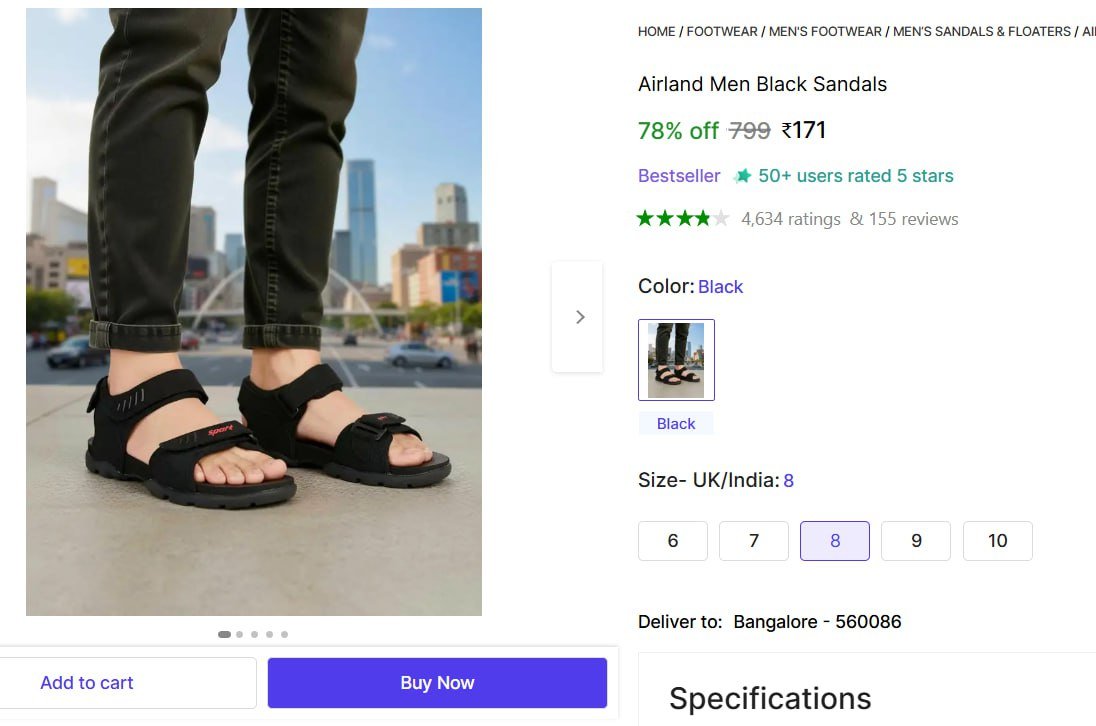
Task: Click the next image arrow button
Action: click(578, 317)
